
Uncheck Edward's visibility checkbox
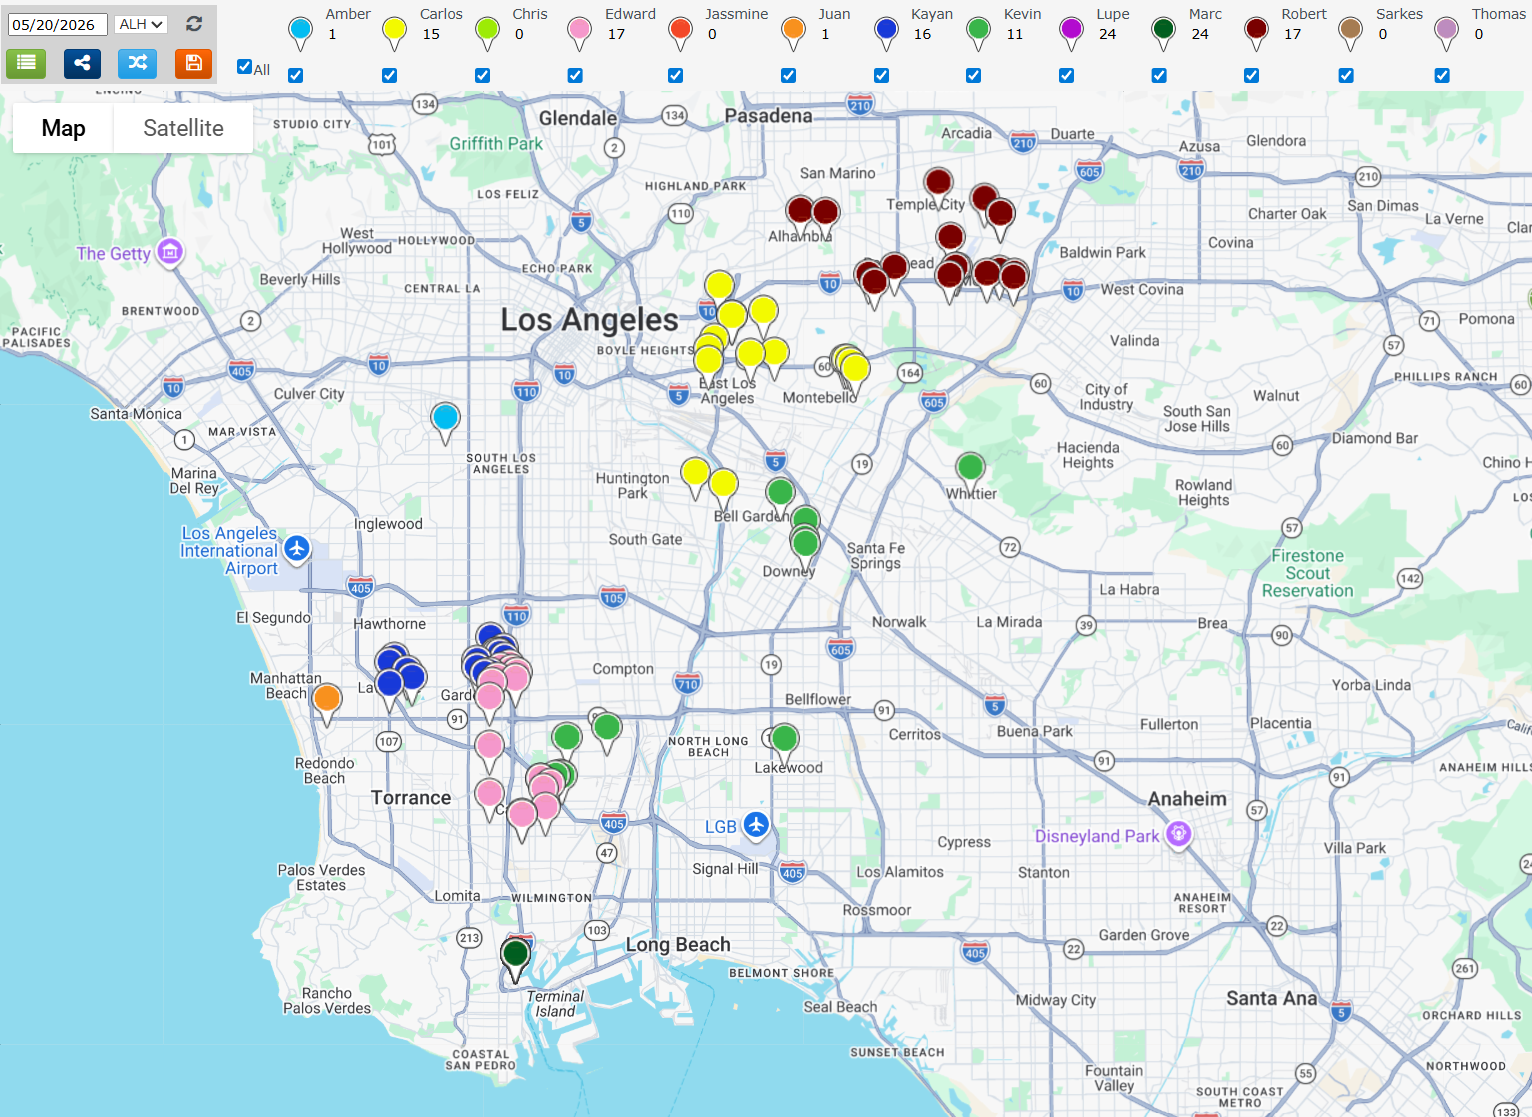coord(575,75)
